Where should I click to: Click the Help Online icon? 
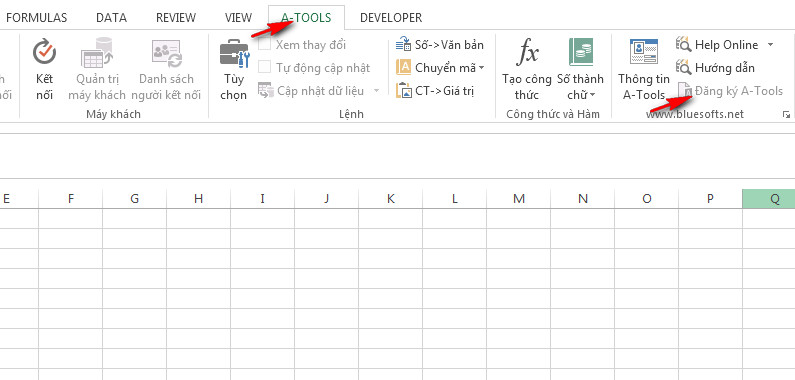683,45
